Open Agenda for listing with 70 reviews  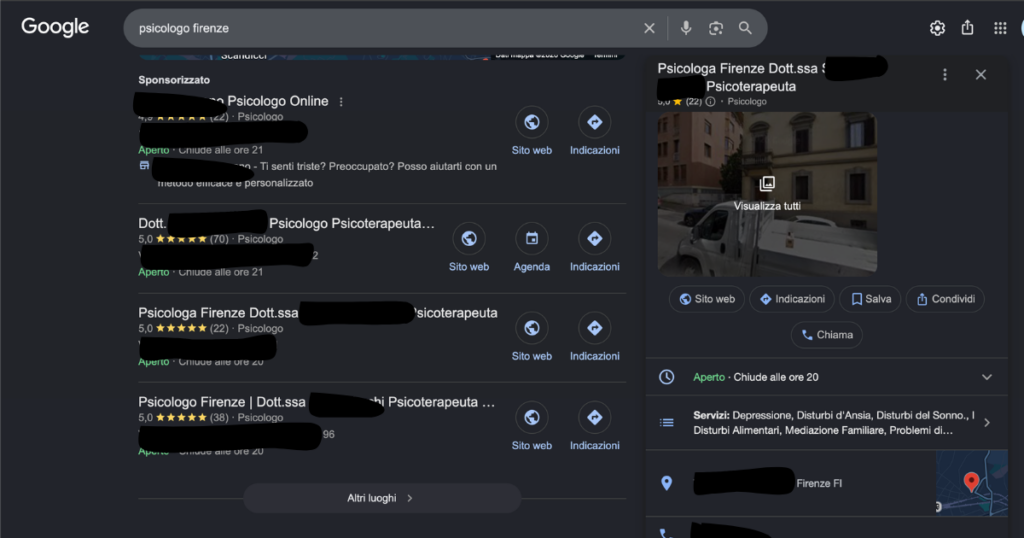pos(532,249)
